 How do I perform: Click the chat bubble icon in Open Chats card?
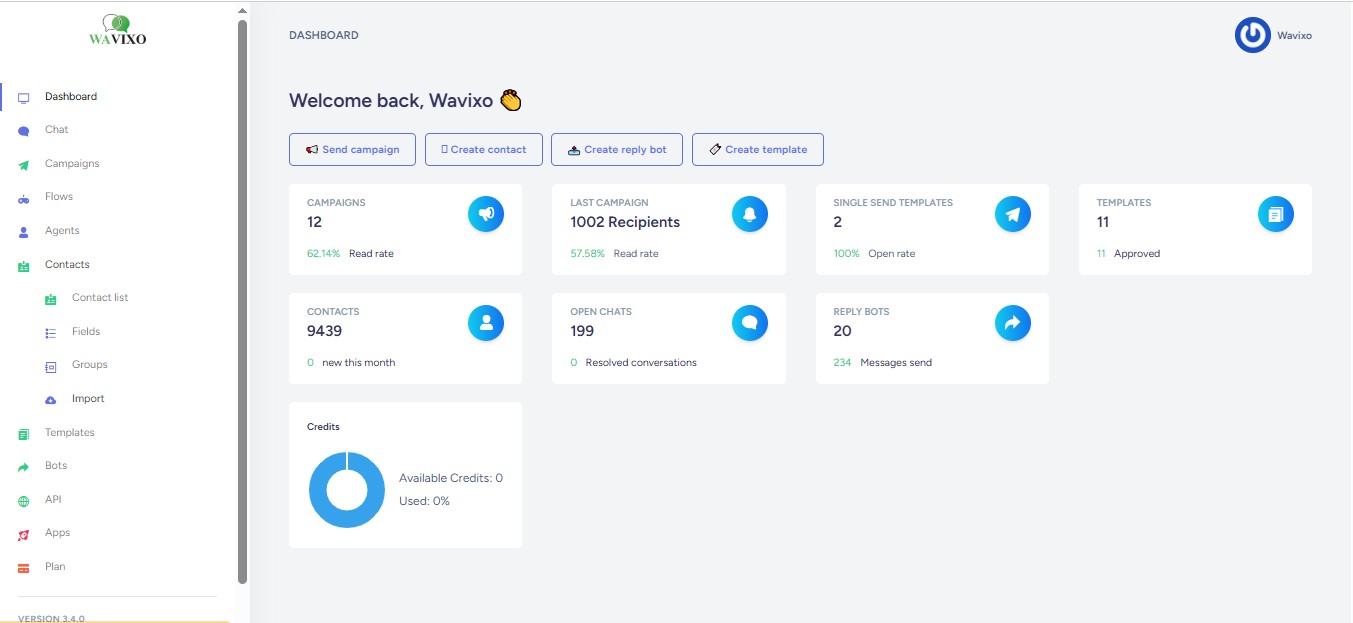[749, 323]
